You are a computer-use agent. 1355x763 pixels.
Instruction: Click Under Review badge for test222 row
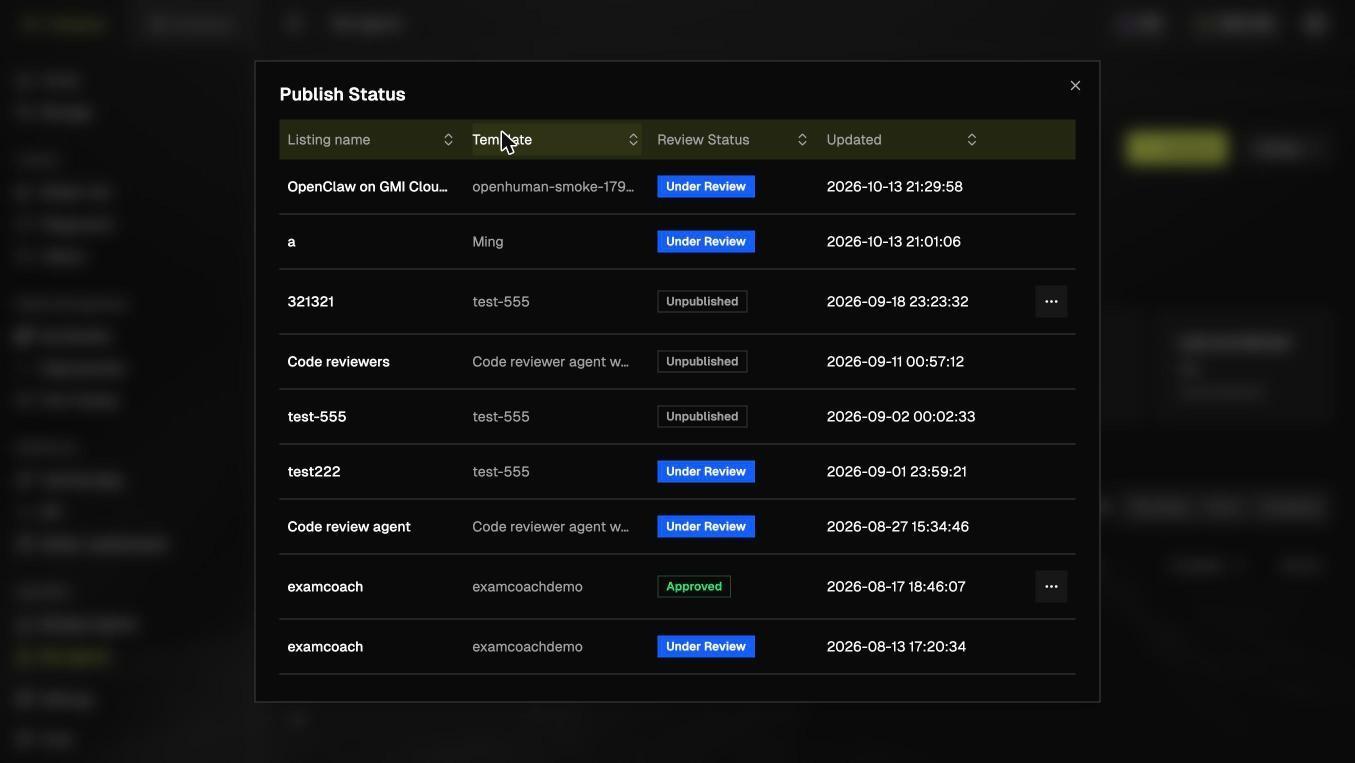(x=706, y=472)
